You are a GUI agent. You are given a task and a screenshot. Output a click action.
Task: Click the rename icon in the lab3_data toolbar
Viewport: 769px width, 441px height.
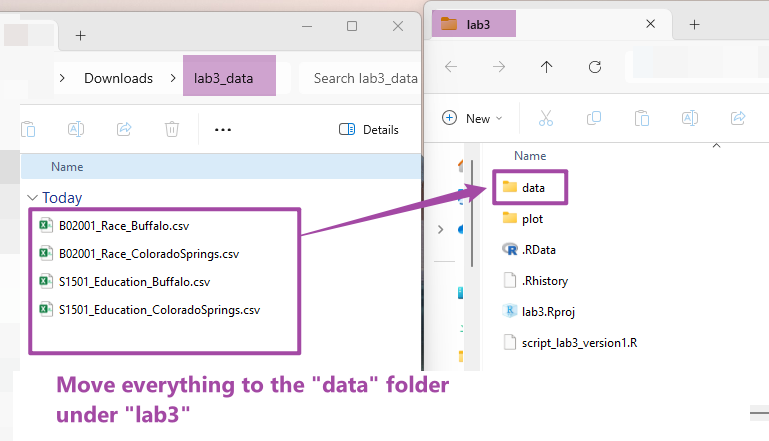pyautogui.click(x=76, y=129)
